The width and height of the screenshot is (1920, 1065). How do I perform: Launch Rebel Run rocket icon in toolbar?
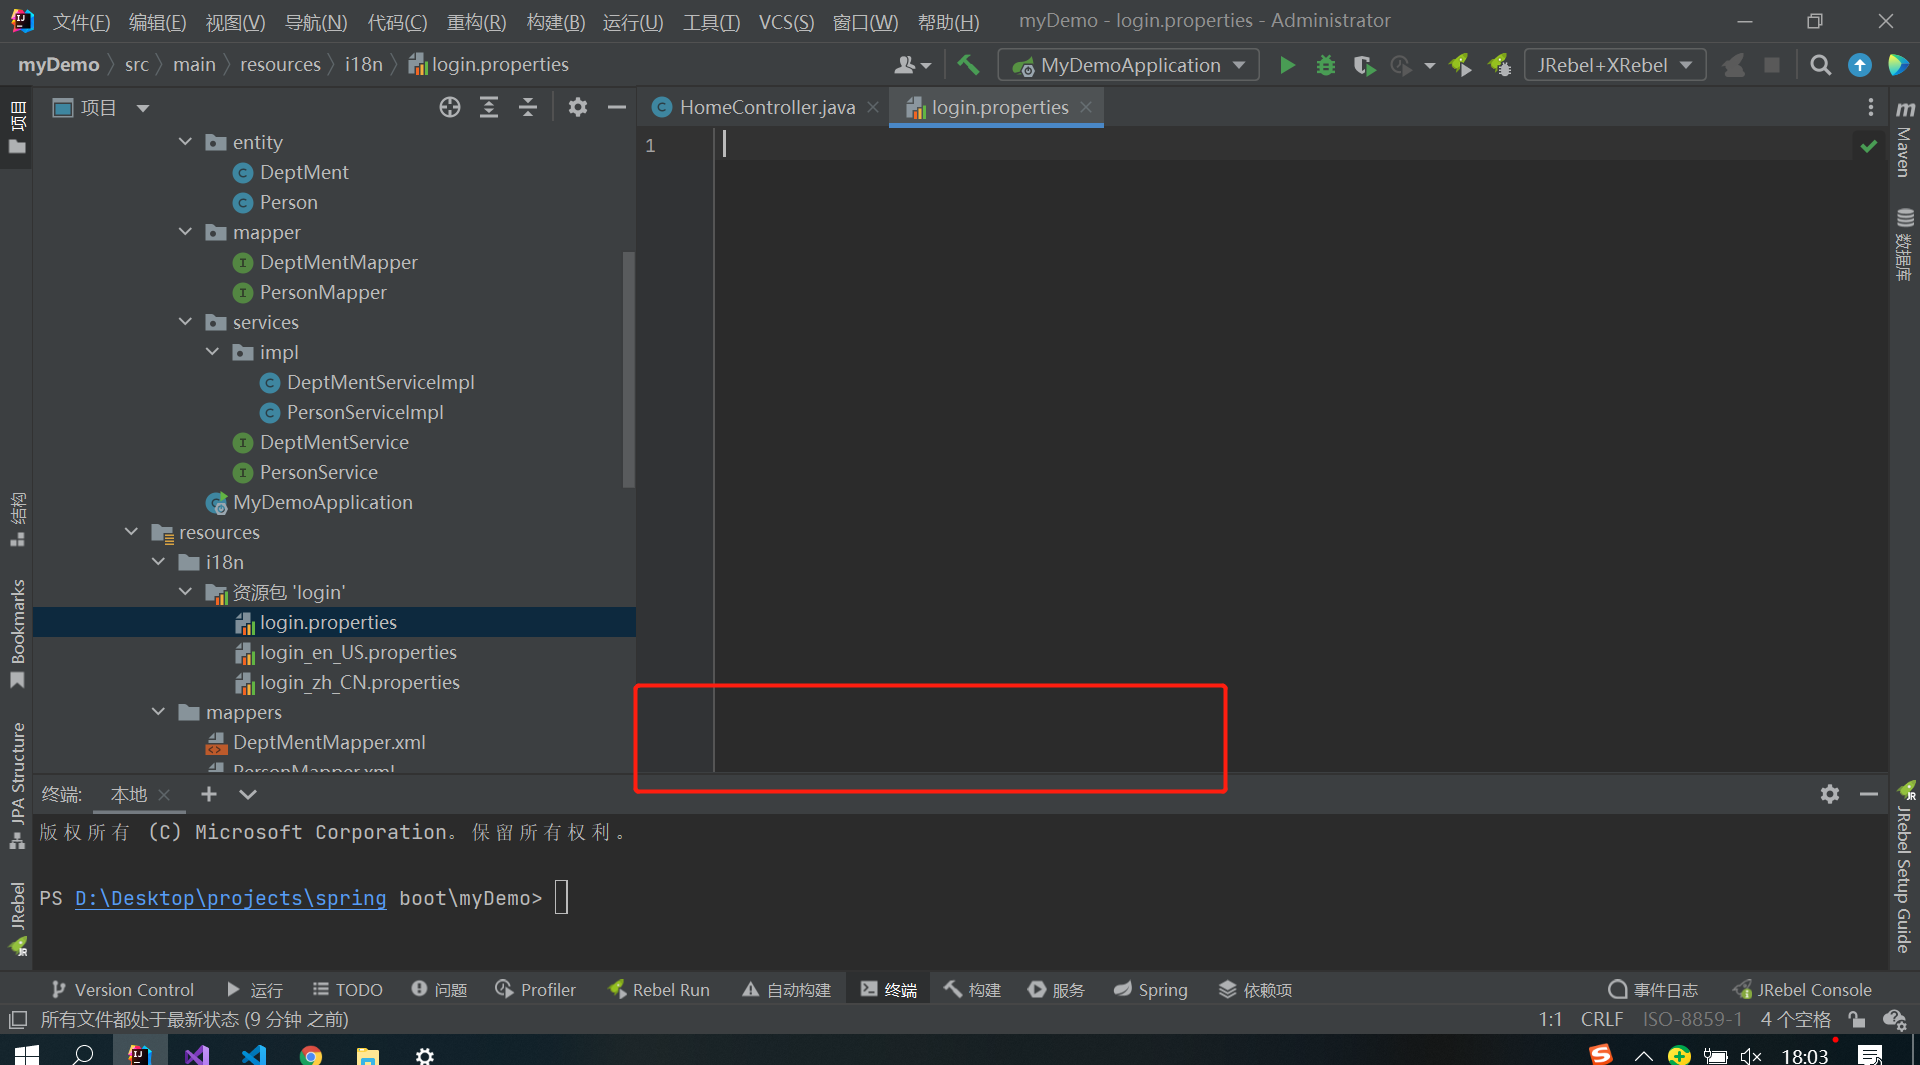coord(1461,65)
